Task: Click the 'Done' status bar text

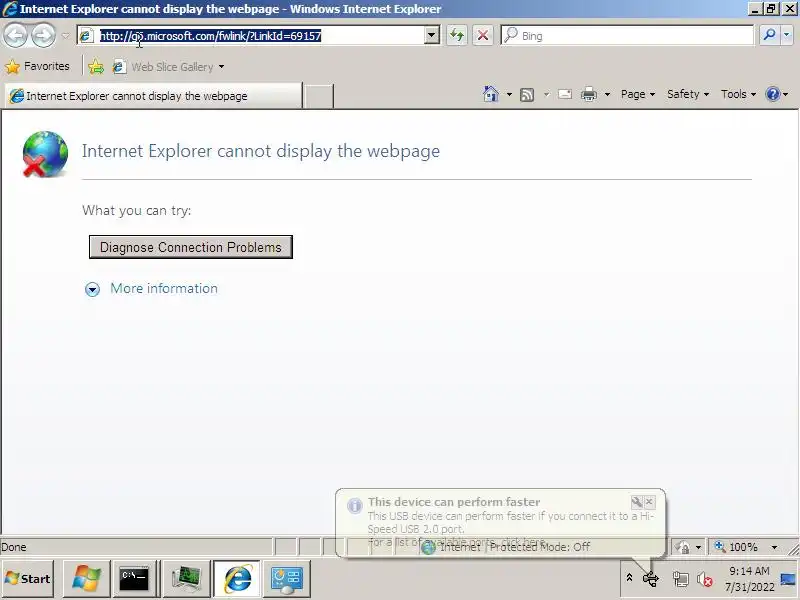Action: tap(14, 547)
